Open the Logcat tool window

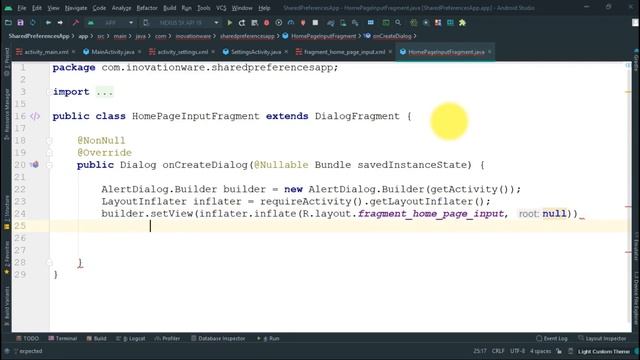pos(131,338)
